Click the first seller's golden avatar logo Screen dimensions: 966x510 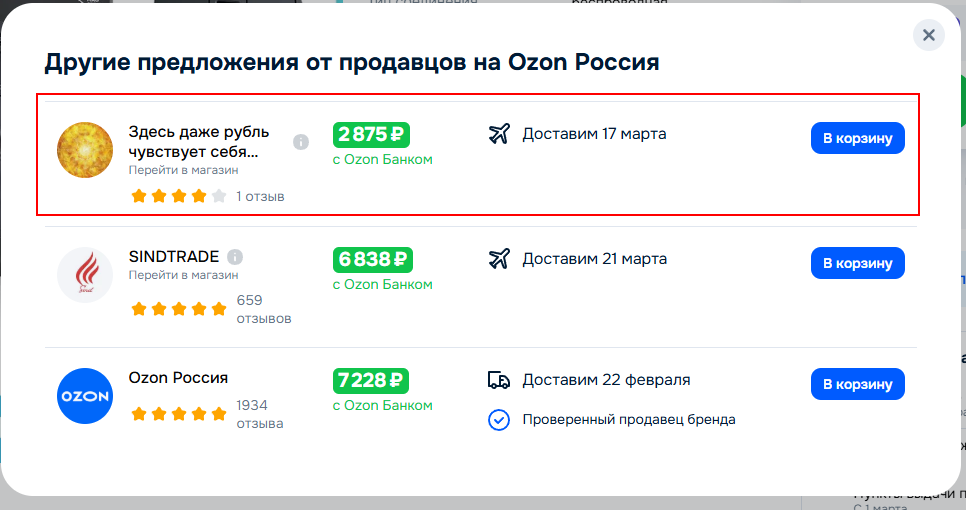pos(85,151)
